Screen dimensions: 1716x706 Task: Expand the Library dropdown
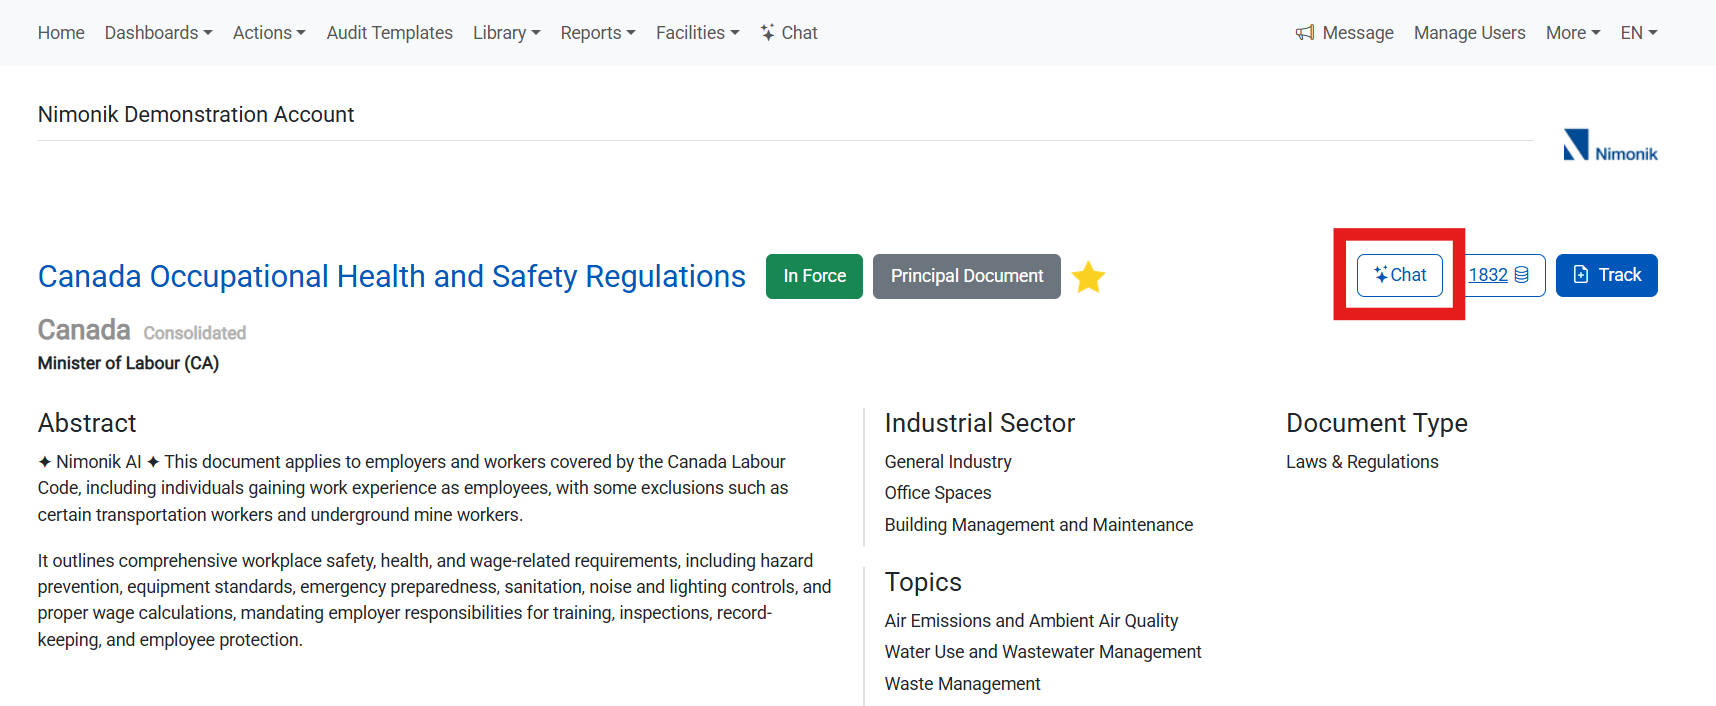tap(506, 33)
